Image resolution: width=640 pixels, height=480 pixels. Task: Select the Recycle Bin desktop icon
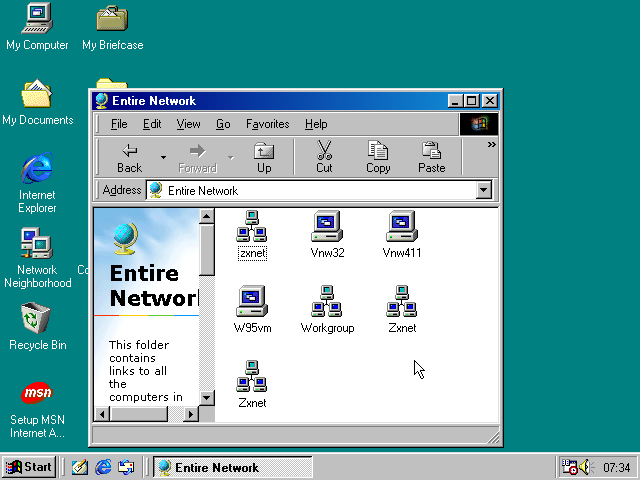point(37,327)
